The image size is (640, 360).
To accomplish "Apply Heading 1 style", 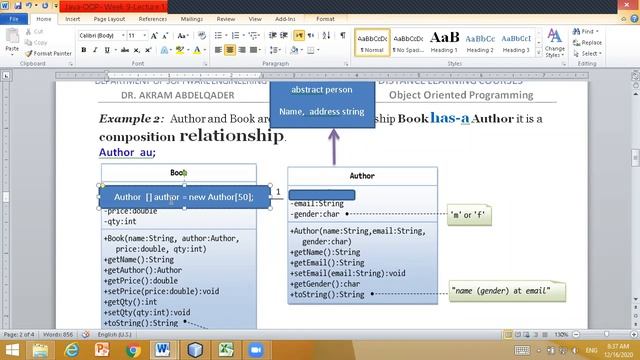I will point(444,42).
